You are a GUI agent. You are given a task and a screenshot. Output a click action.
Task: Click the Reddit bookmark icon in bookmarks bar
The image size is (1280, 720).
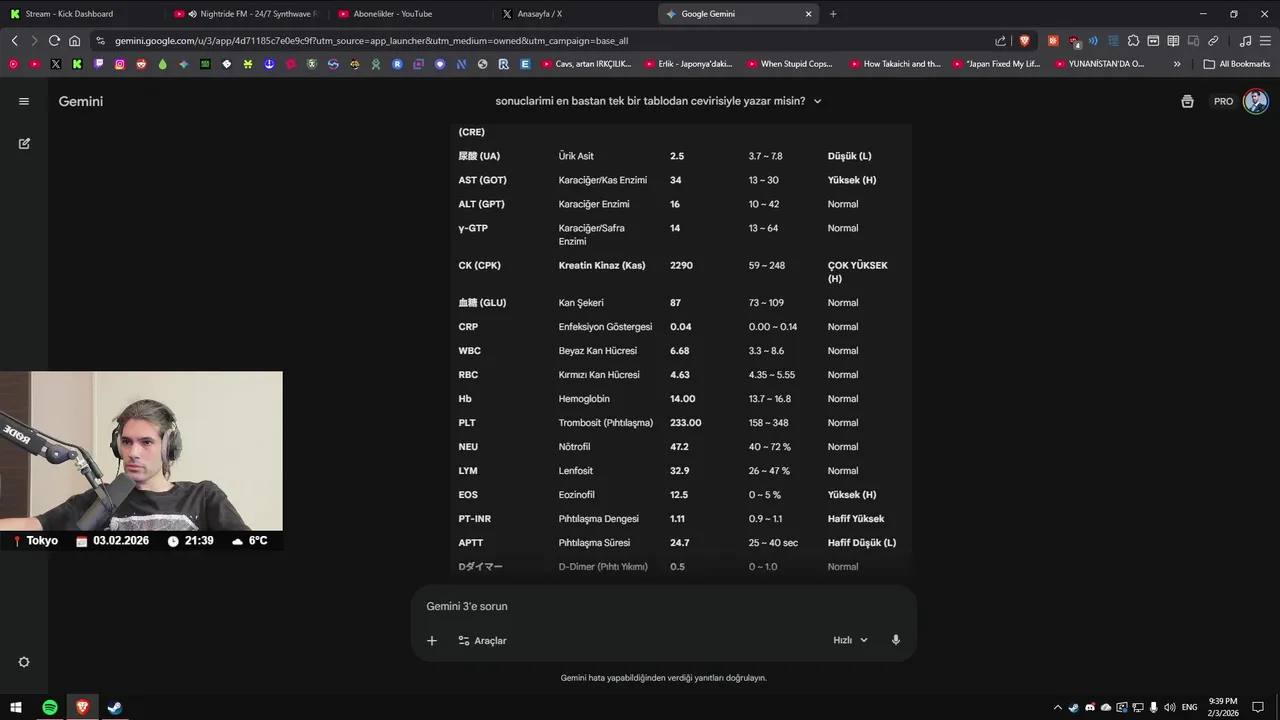tap(141, 64)
